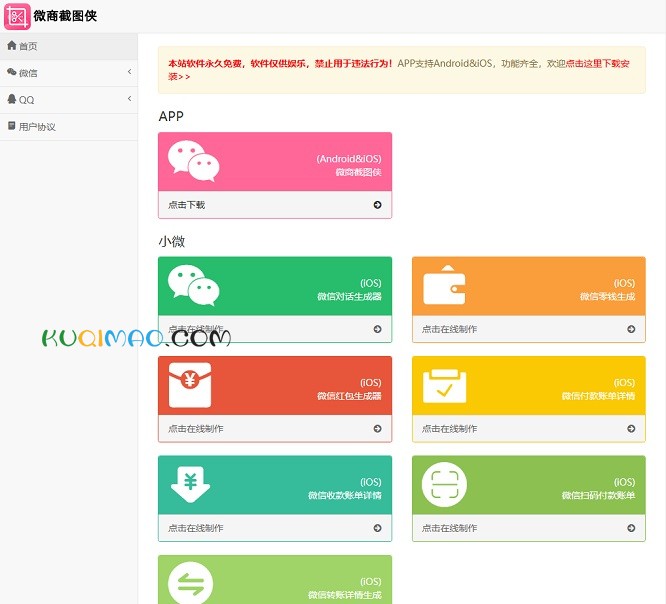Expand the QQ submenu chevron

pos(130,99)
